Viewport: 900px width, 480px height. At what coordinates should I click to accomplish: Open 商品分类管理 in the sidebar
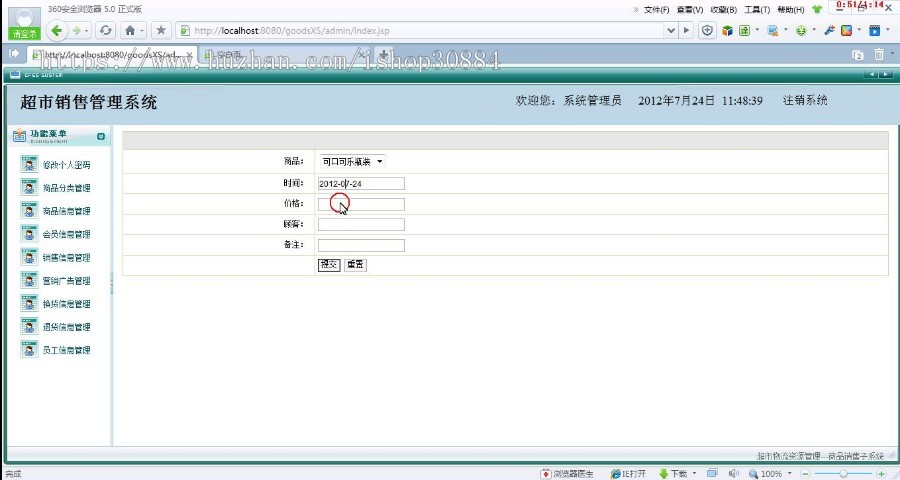[x=67, y=188]
